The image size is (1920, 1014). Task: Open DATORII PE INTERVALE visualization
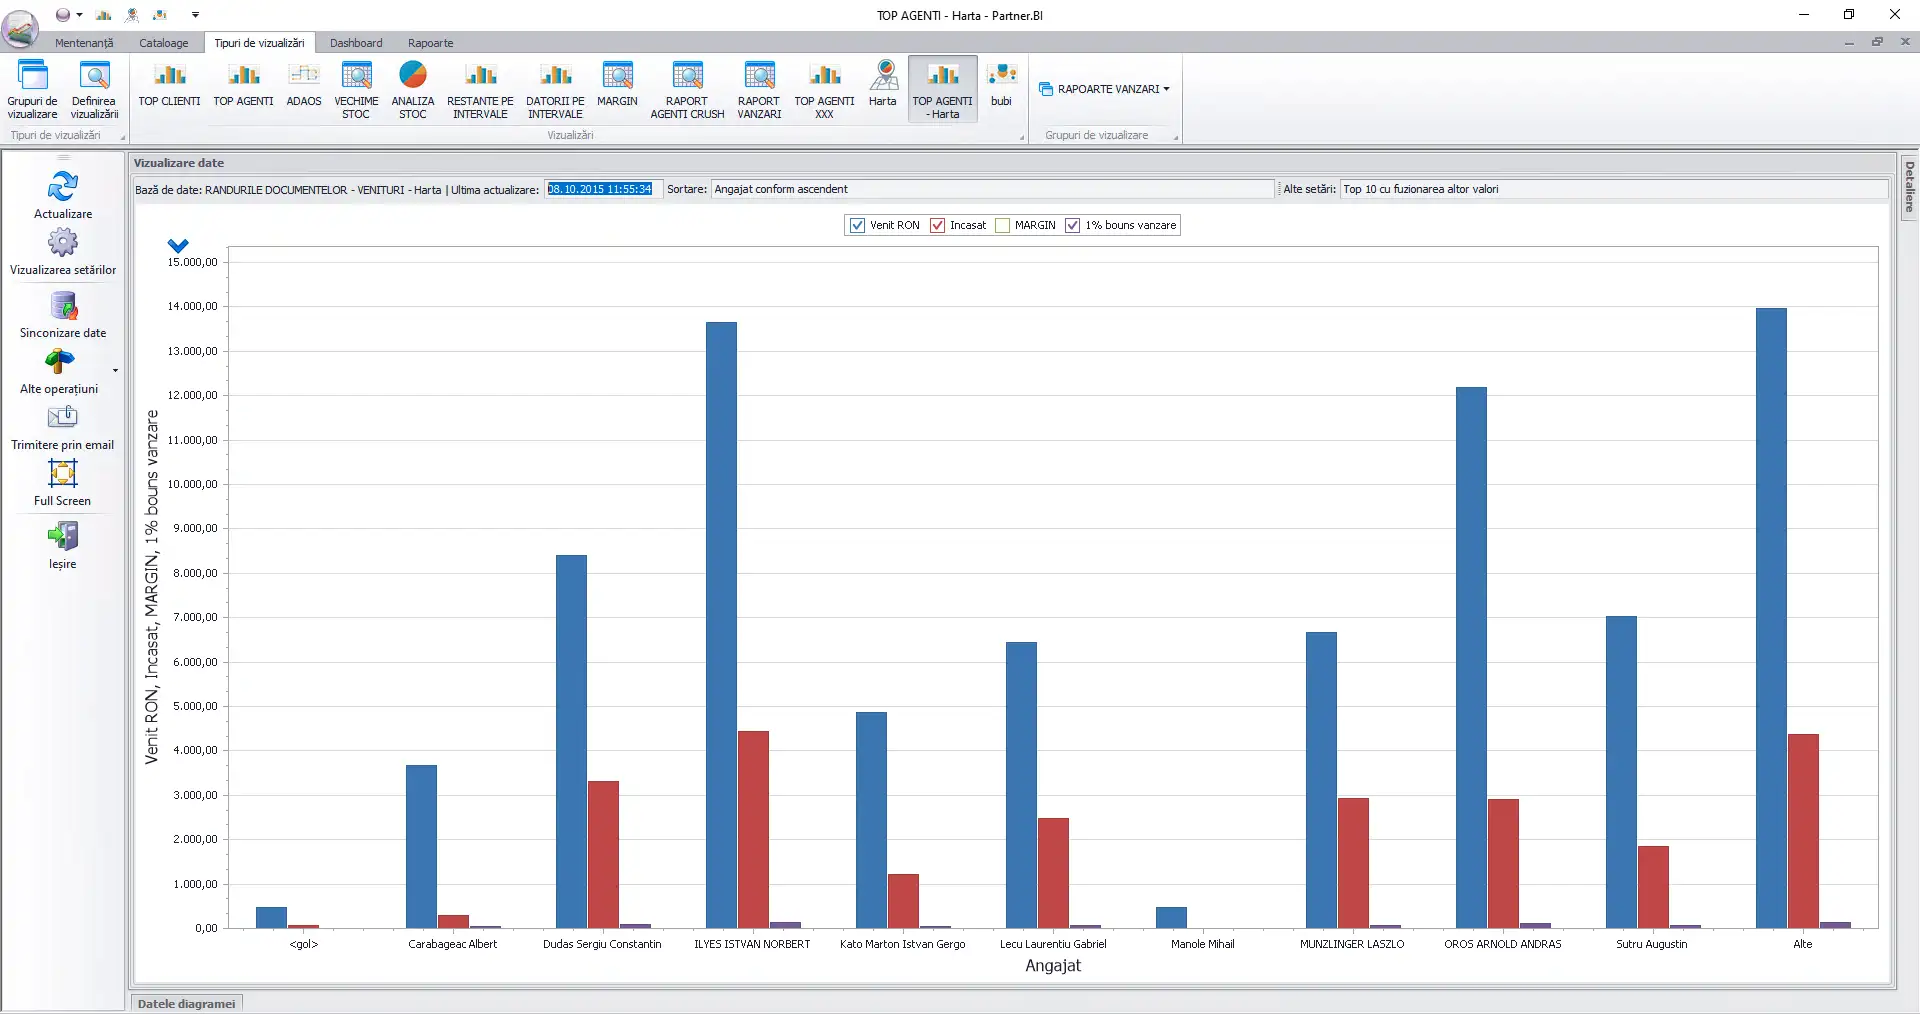click(x=555, y=89)
